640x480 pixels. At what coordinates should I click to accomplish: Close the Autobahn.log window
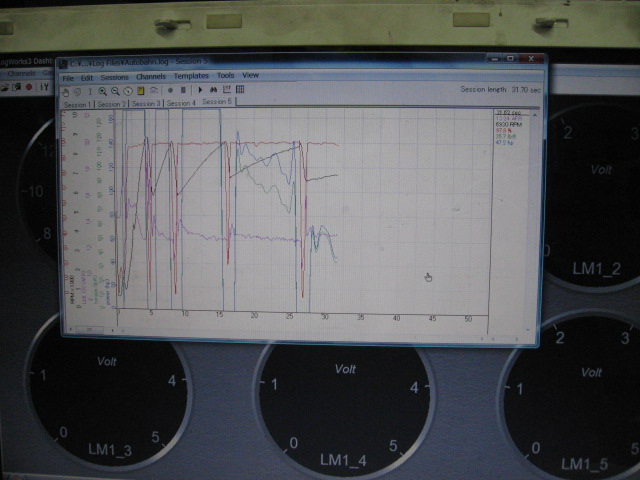tap(531, 59)
